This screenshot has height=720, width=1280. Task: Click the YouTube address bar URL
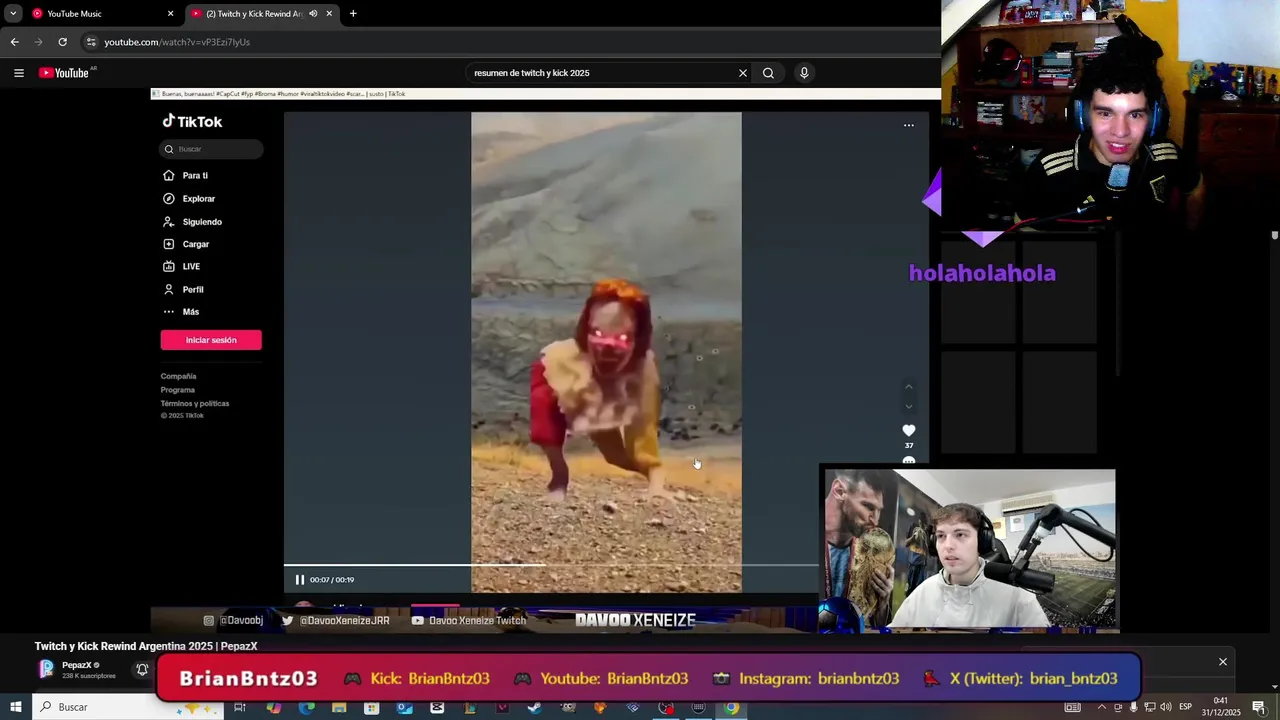tap(177, 42)
